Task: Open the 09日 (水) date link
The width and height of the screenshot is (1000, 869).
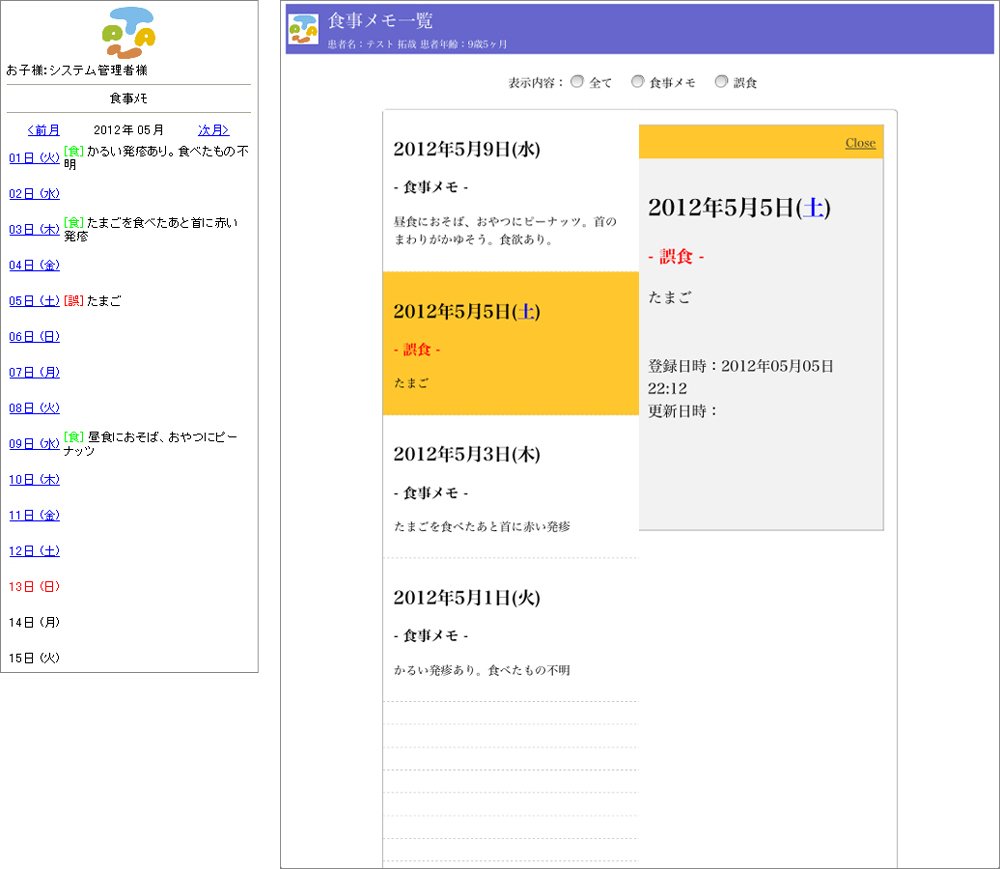Action: tap(34, 443)
